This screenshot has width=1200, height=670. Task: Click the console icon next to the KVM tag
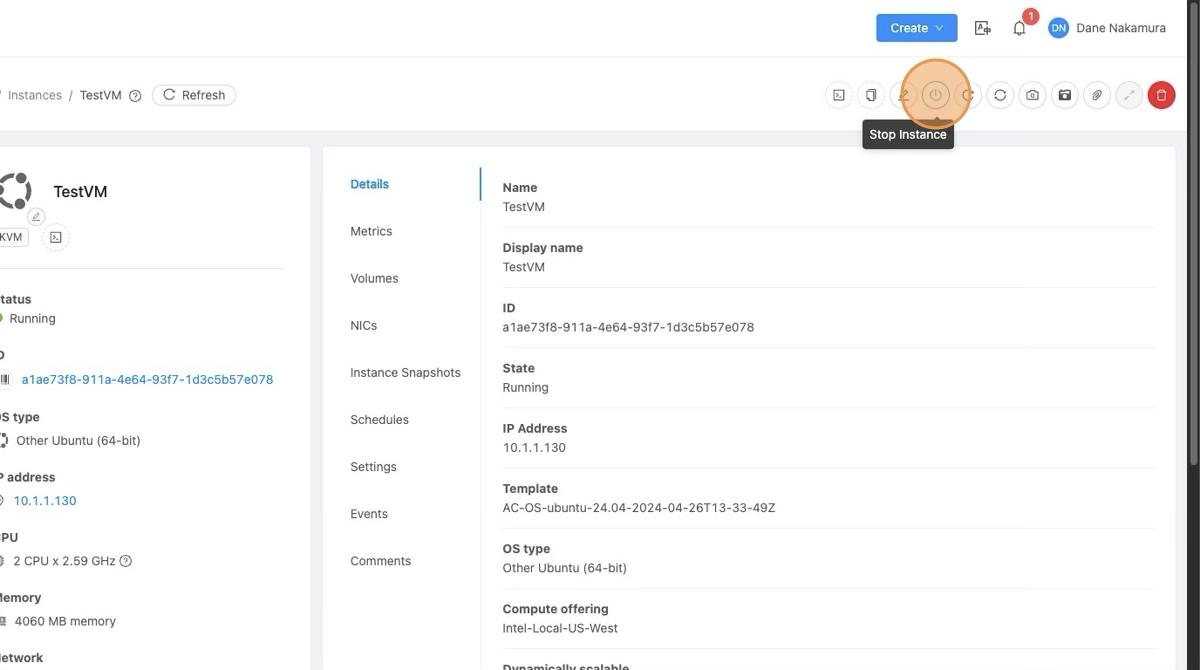pos(56,237)
